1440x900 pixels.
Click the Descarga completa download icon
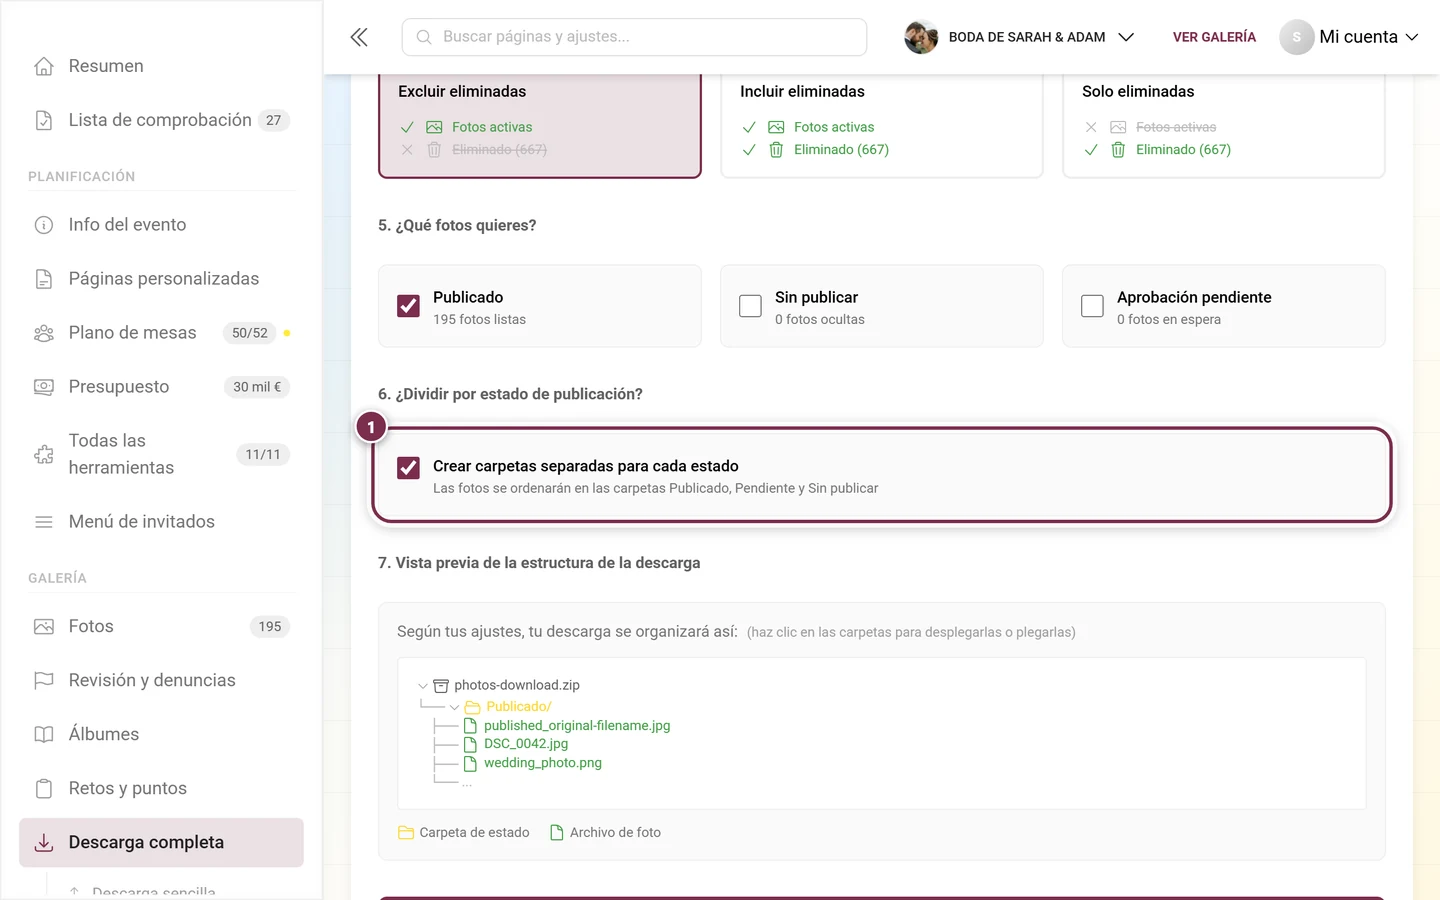click(x=44, y=843)
